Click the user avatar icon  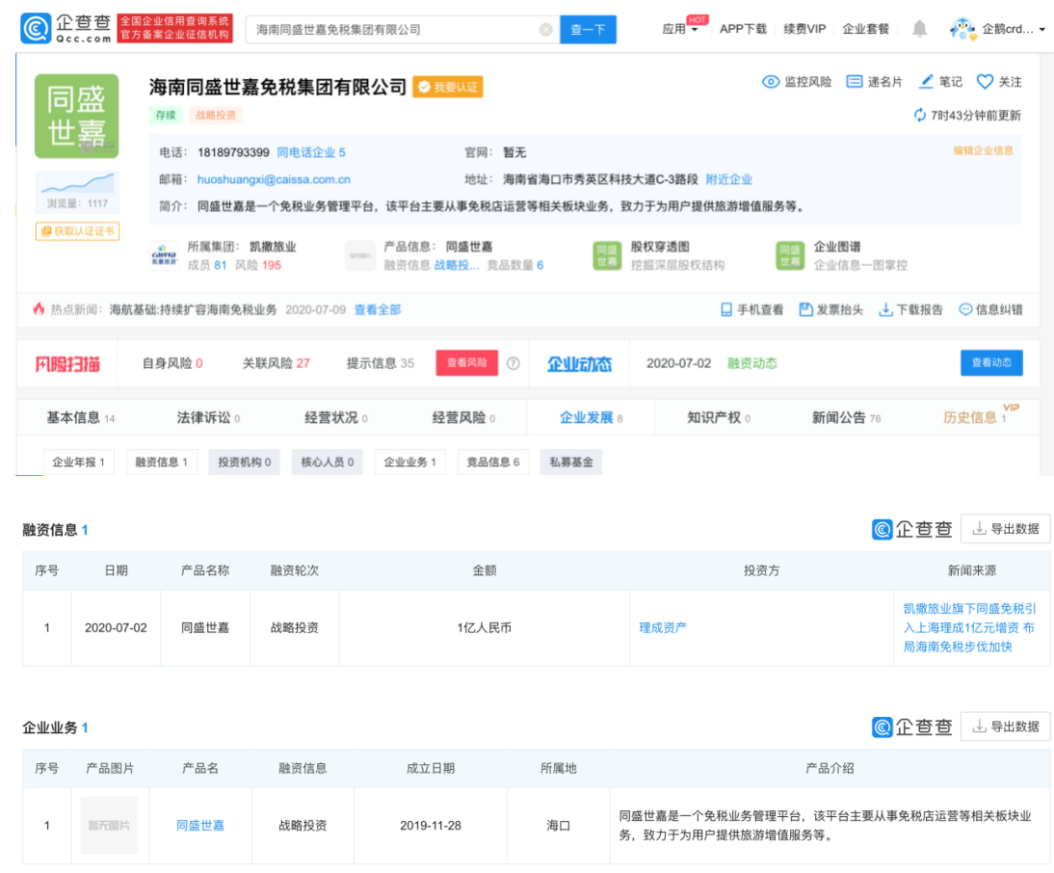coord(963,29)
